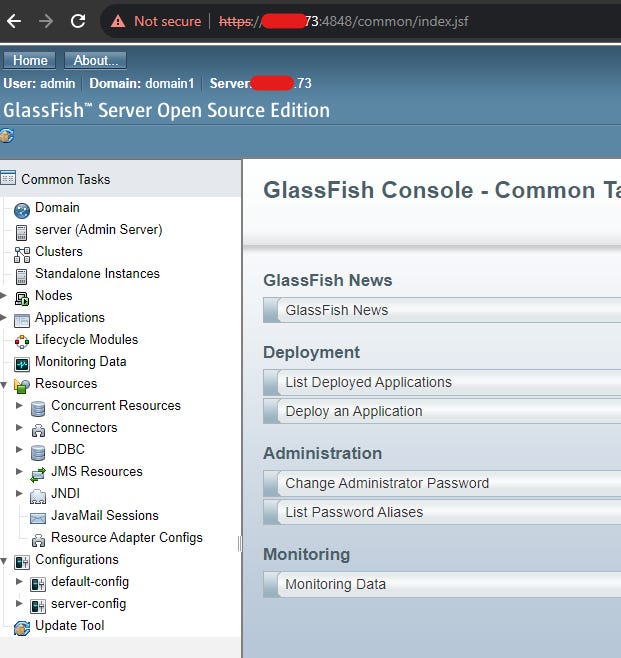Click the Common Tasks table icon
Viewport: 621px width, 658px height.
tap(8, 178)
